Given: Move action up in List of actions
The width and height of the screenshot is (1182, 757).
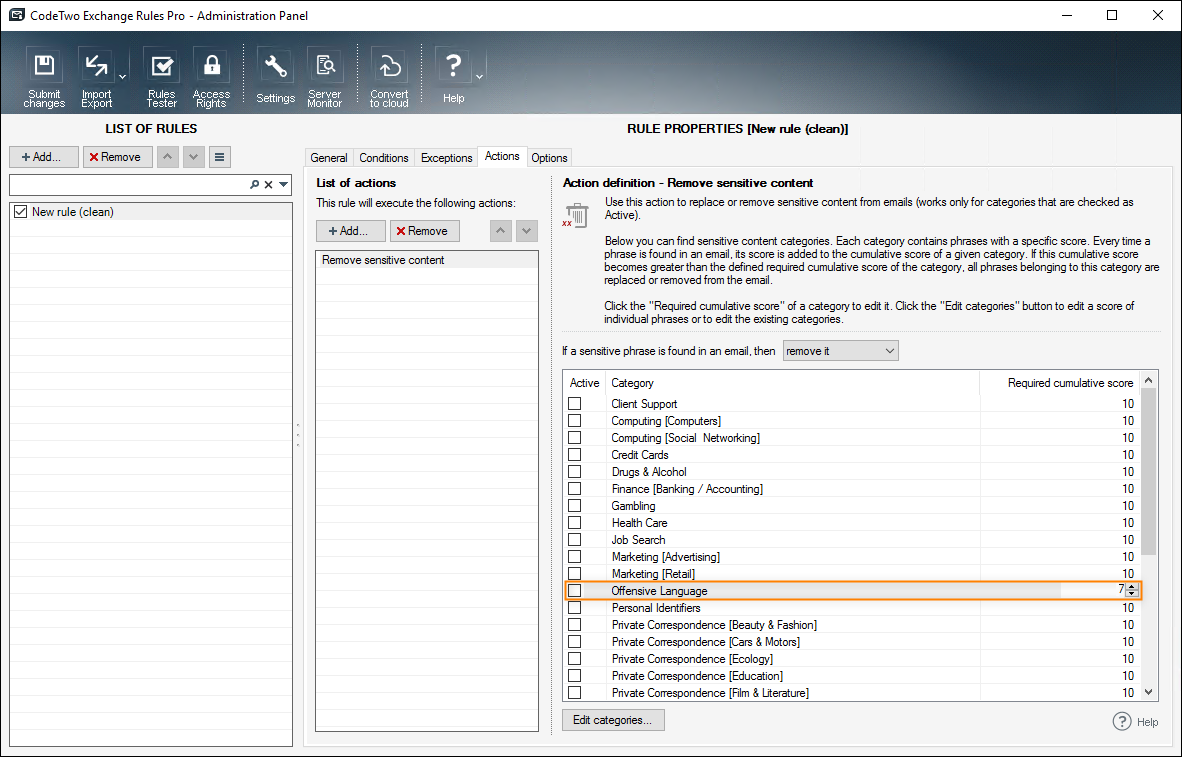Looking at the screenshot, I should [x=501, y=231].
